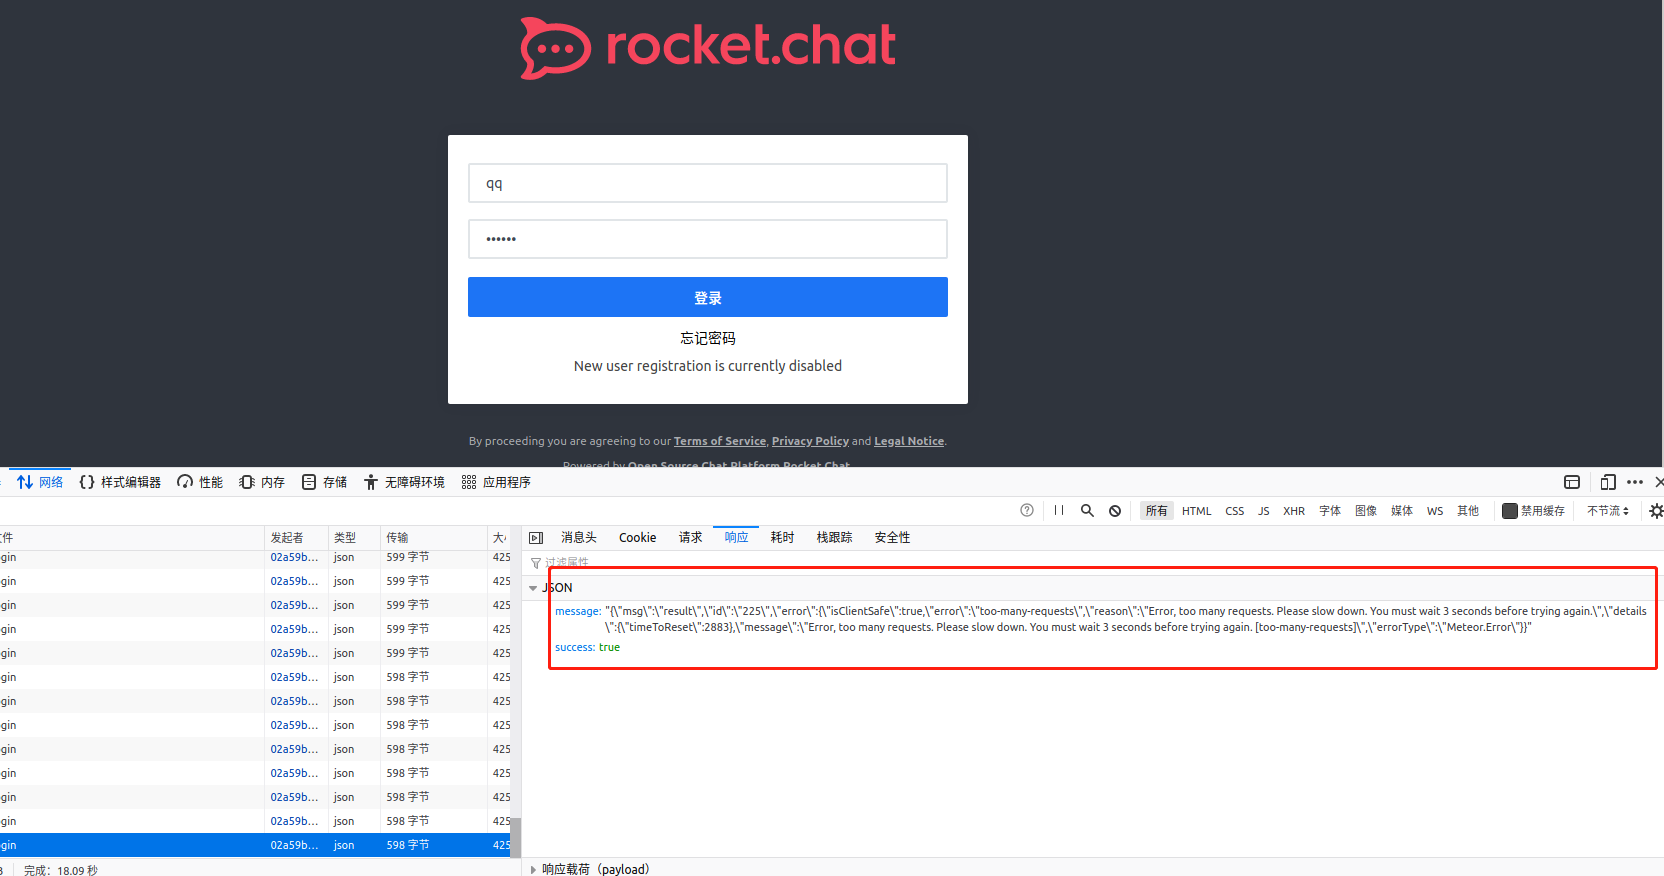The height and width of the screenshot is (876, 1664).
Task: Click the Application grid icon
Action: pos(469,482)
